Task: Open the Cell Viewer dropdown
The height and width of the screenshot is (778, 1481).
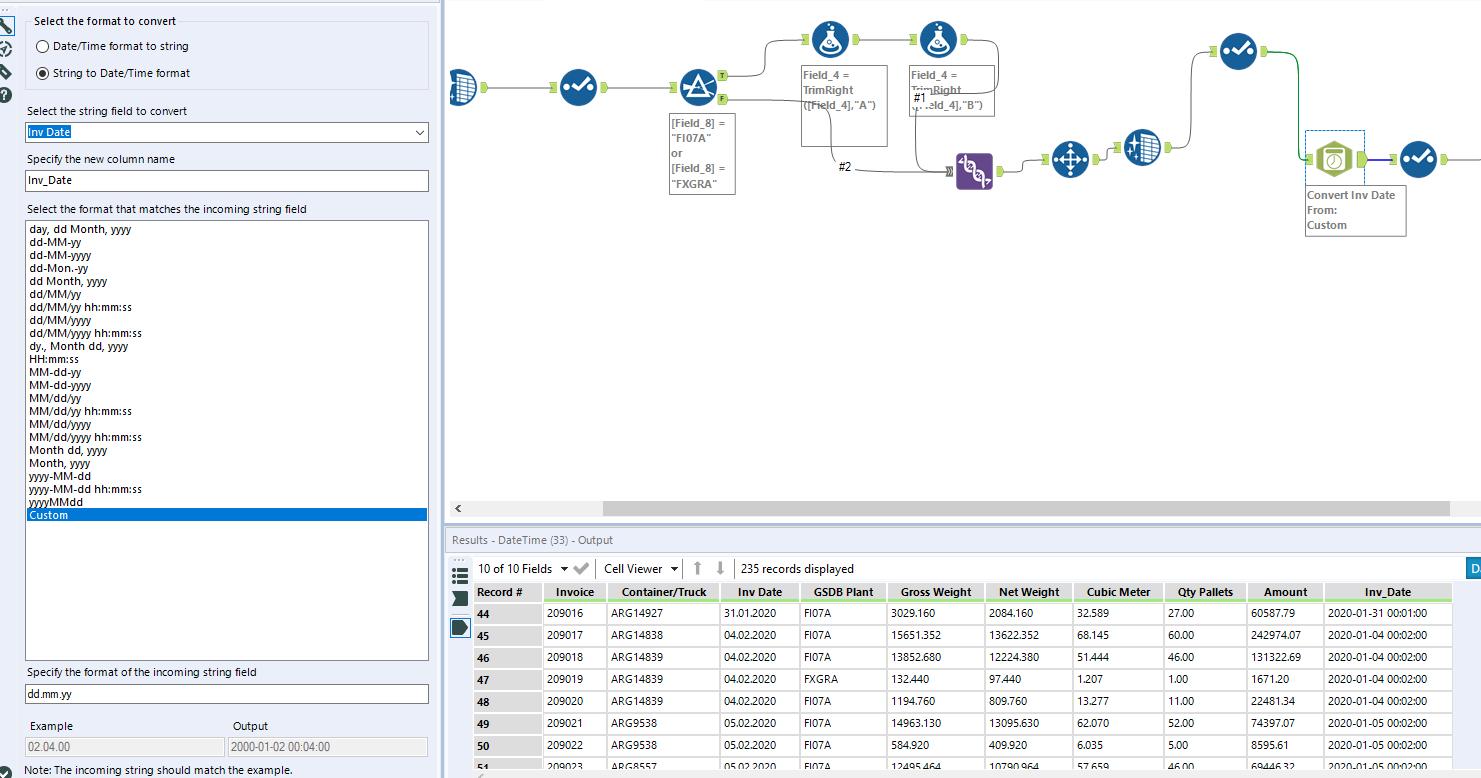Action: click(x=674, y=569)
